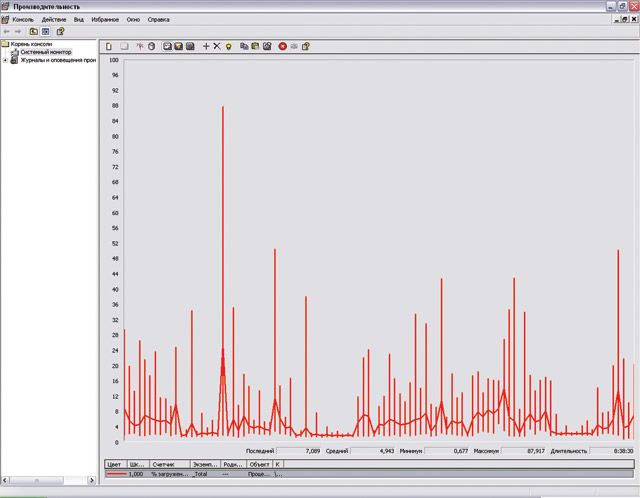
Task: Click the Шк... column header
Action: coord(137,465)
